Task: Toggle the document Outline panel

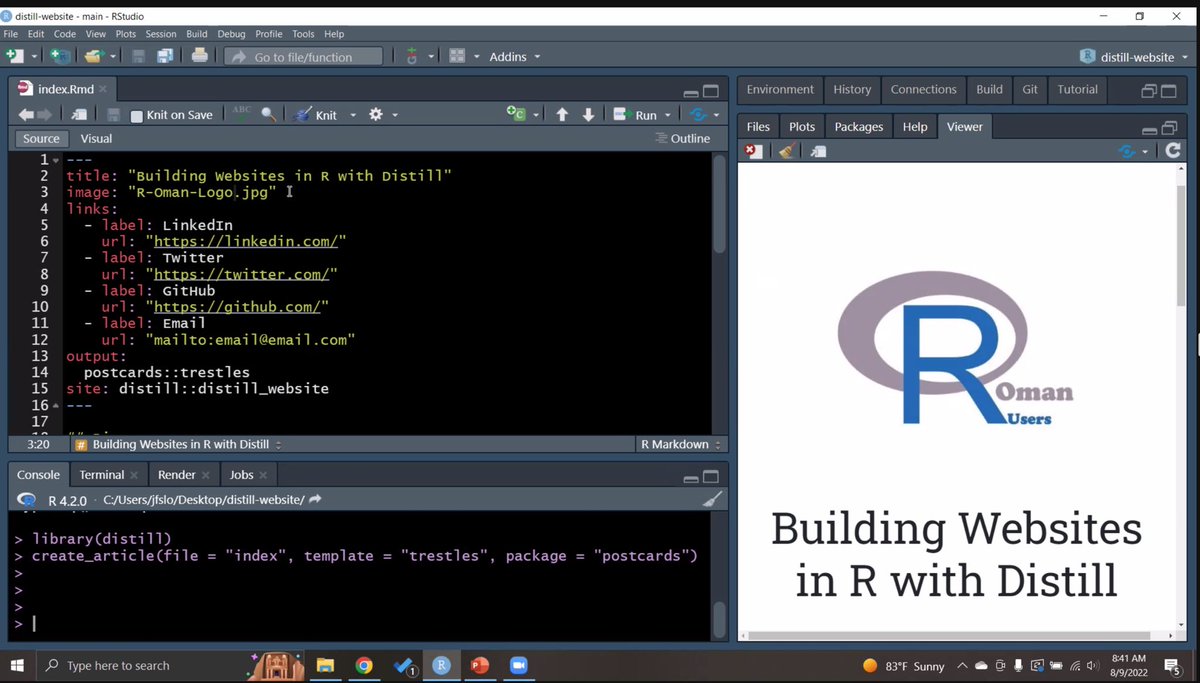Action: click(x=683, y=139)
